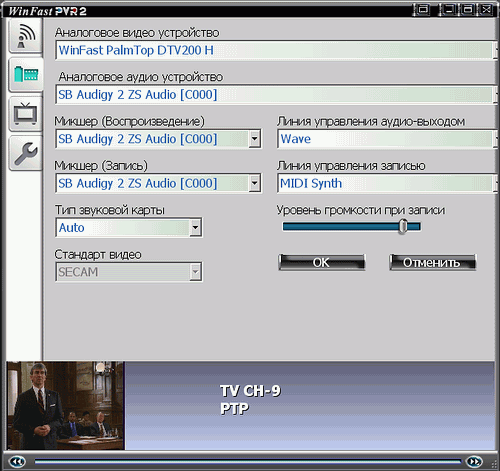This screenshot has width=500, height=471.
Task: Open the wrench tools settings tab
Action: click(26, 153)
